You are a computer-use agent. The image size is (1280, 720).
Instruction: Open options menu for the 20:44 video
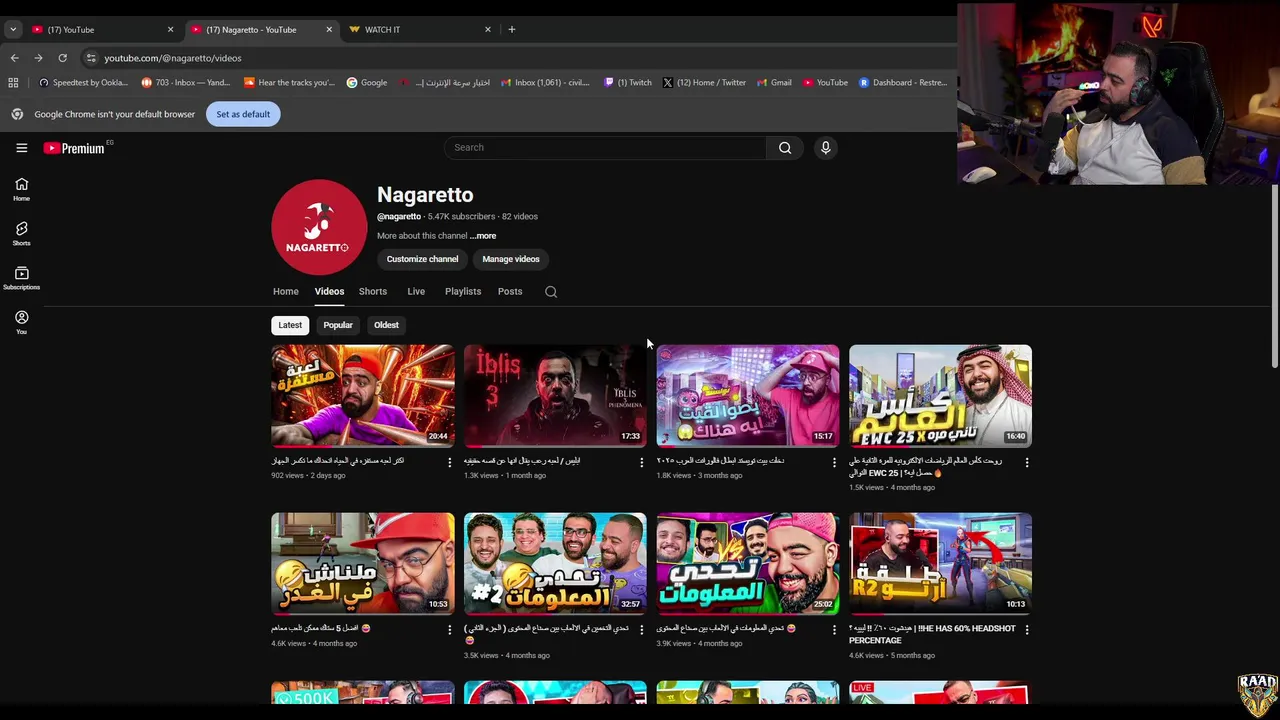point(449,462)
